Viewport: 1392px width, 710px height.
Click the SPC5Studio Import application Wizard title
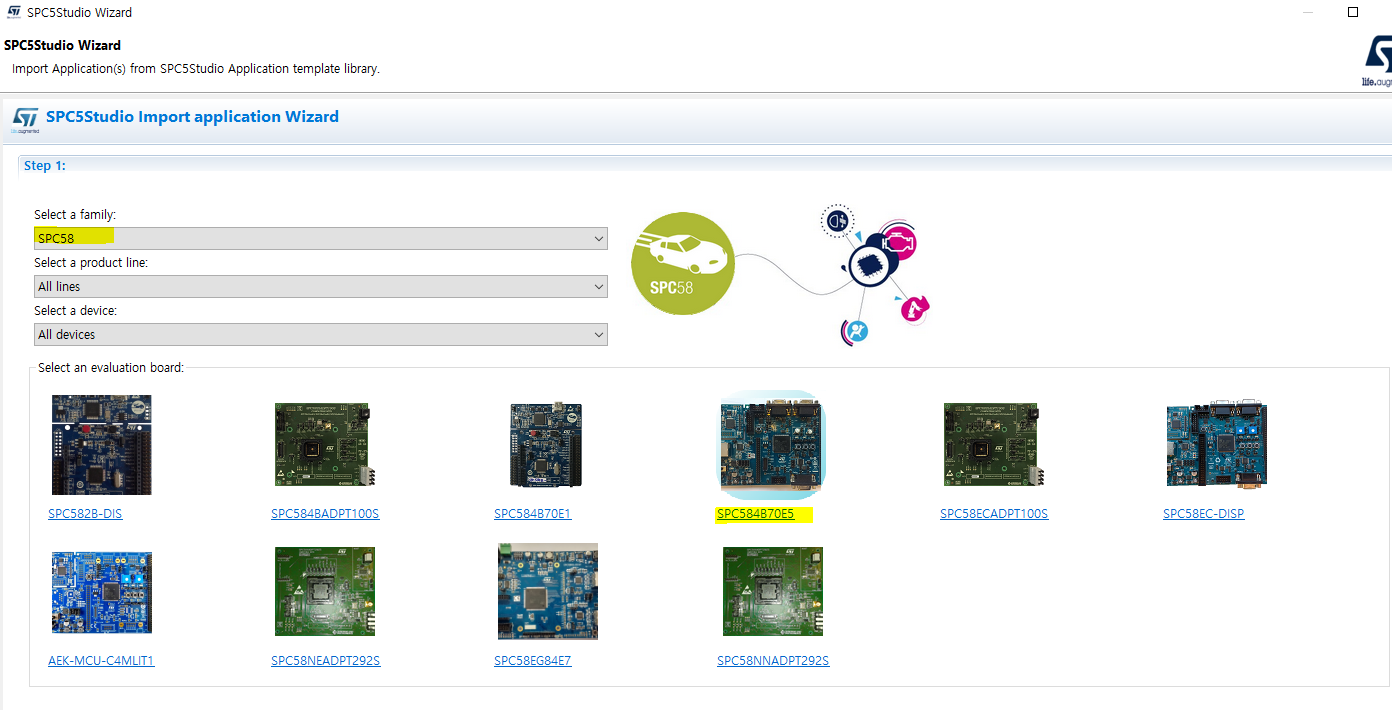click(x=192, y=117)
